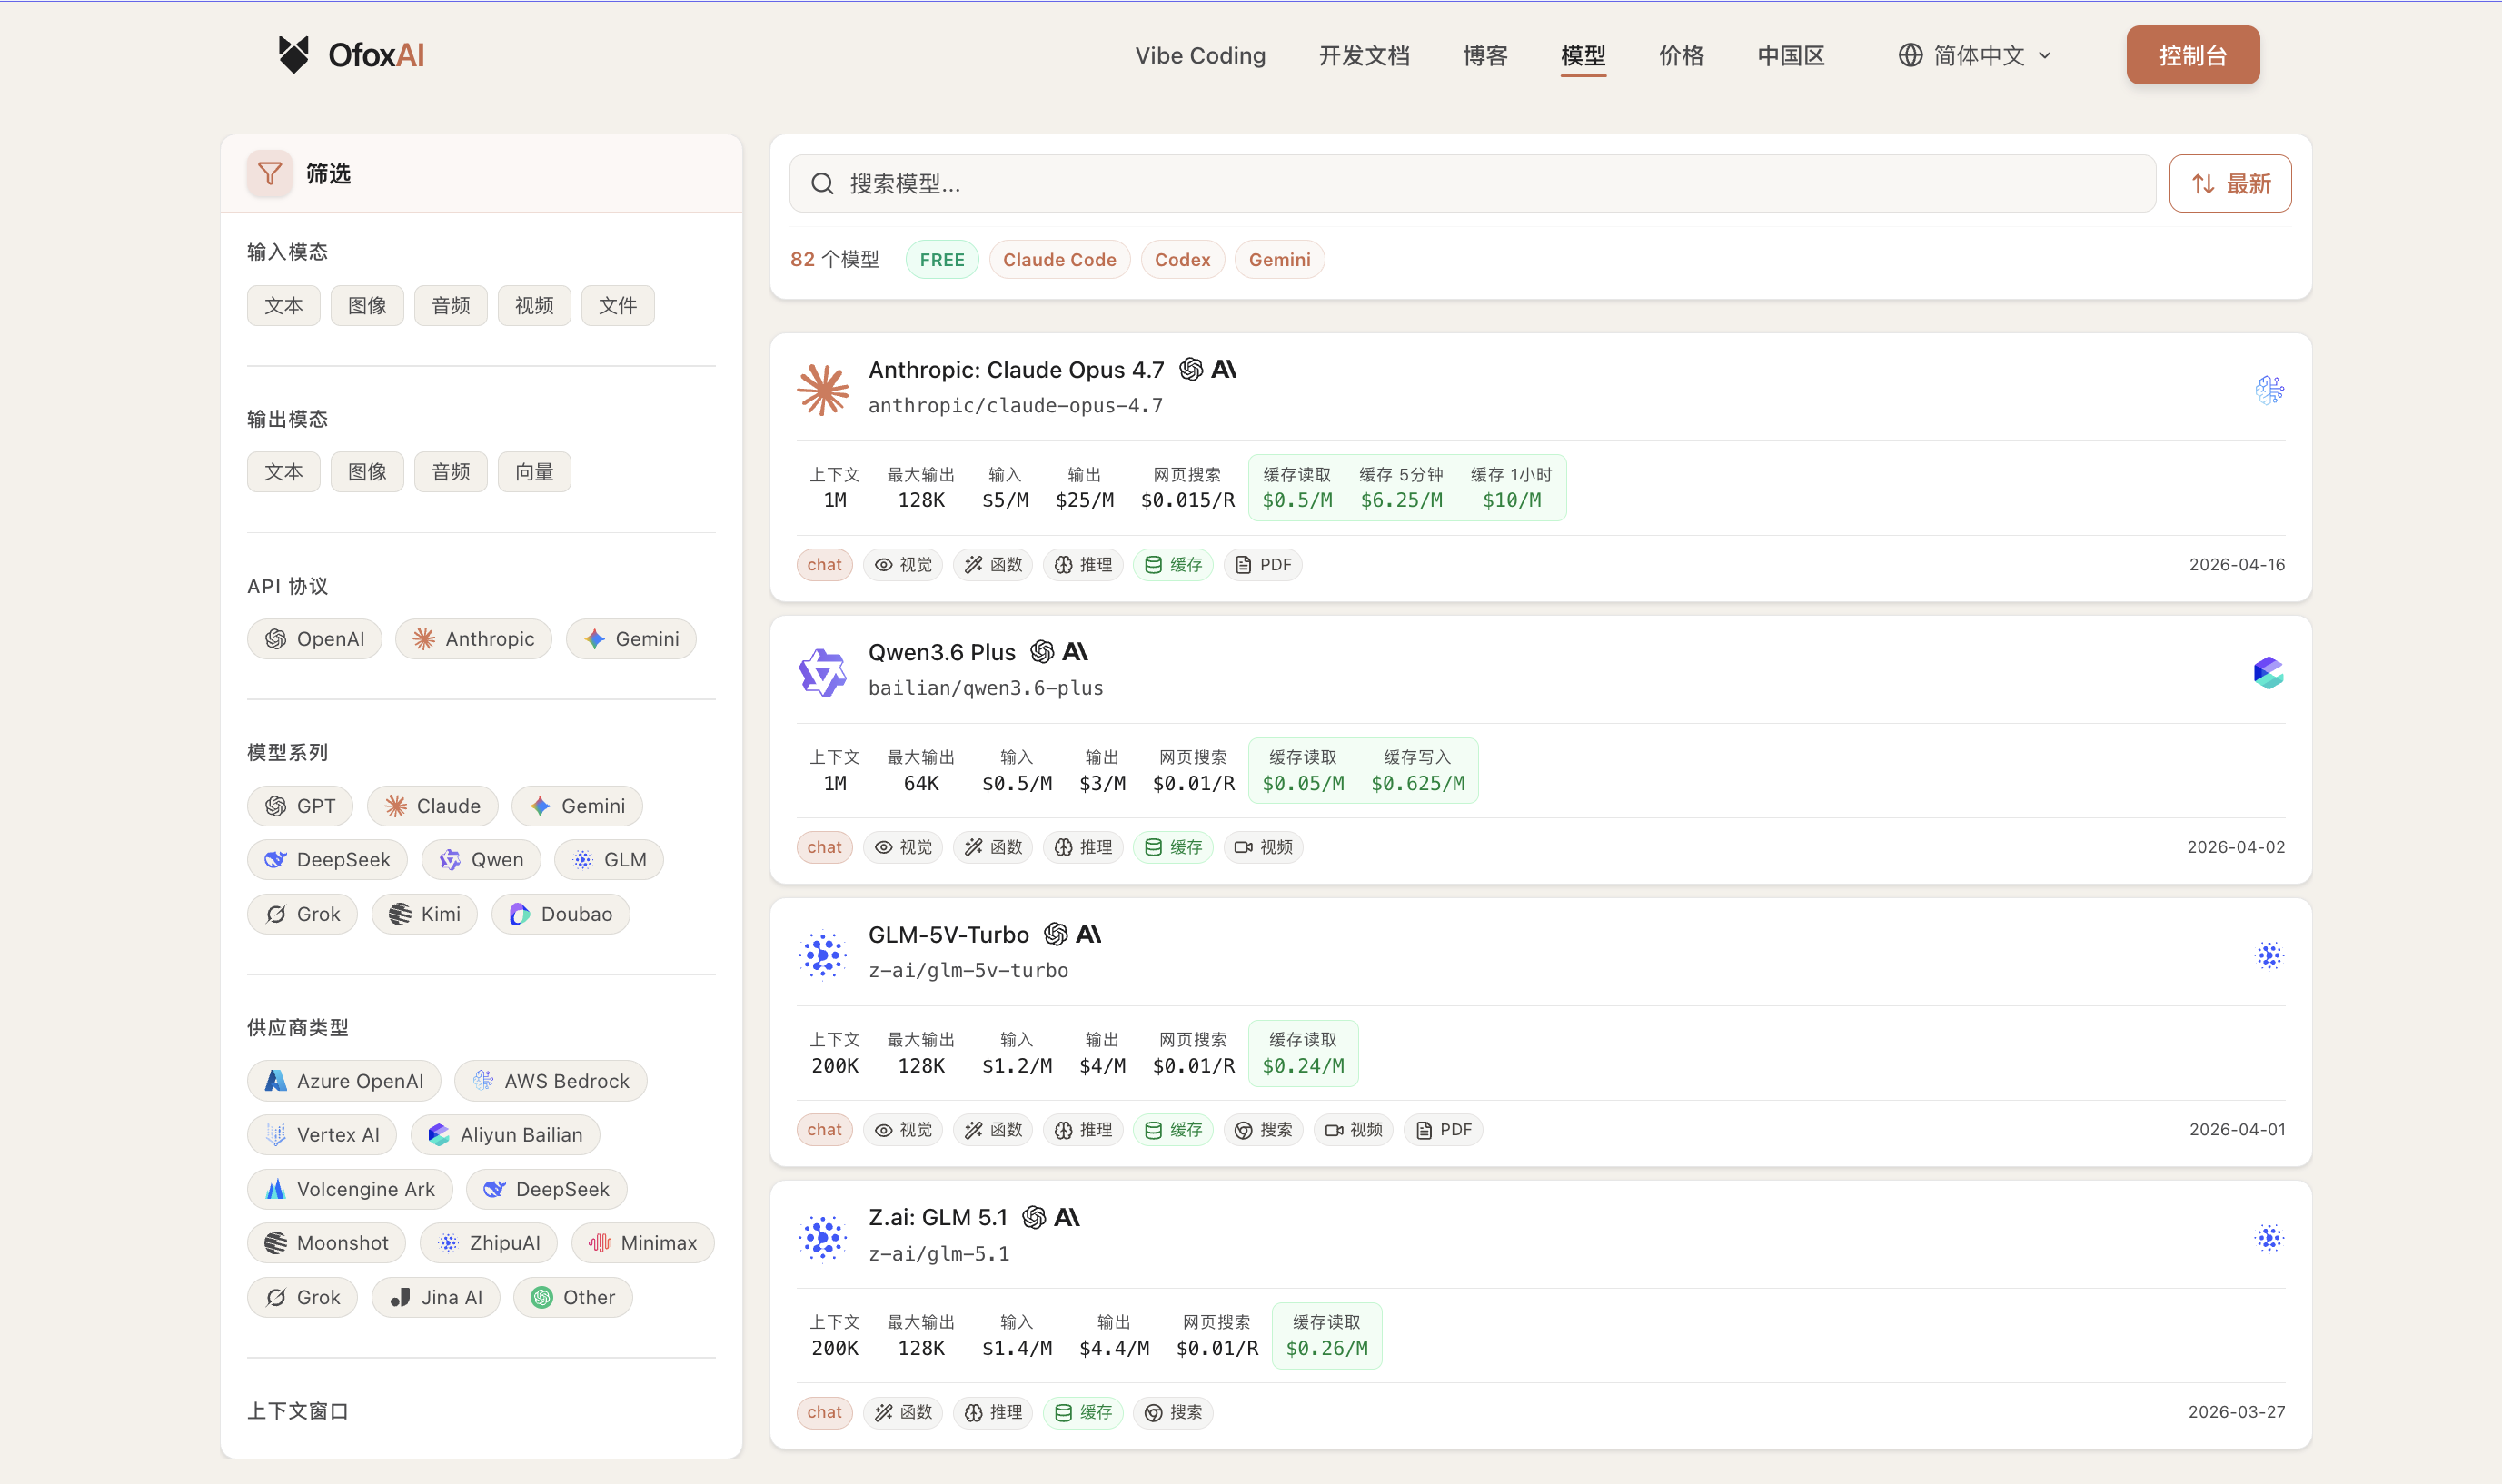Toggle the 图像 input modality filter
The image size is (2502, 1484).
367,305
